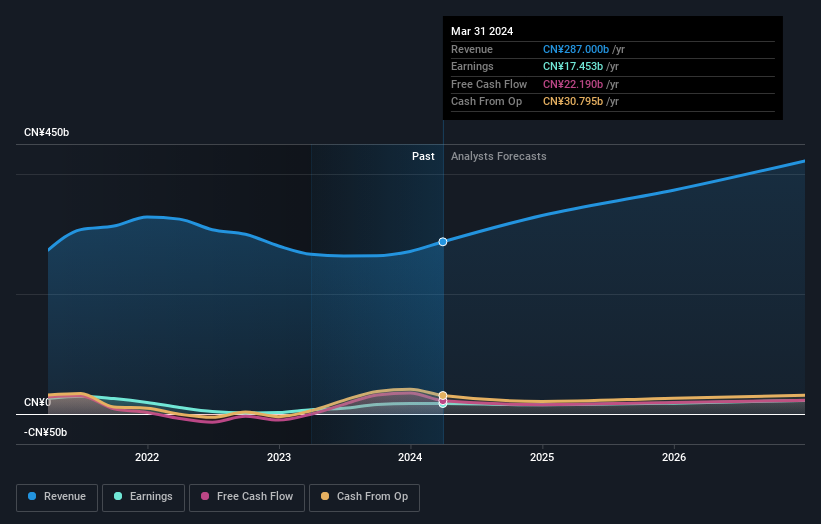This screenshot has height=524, width=821.
Task: Click the Past label on chart
Action: point(423,156)
